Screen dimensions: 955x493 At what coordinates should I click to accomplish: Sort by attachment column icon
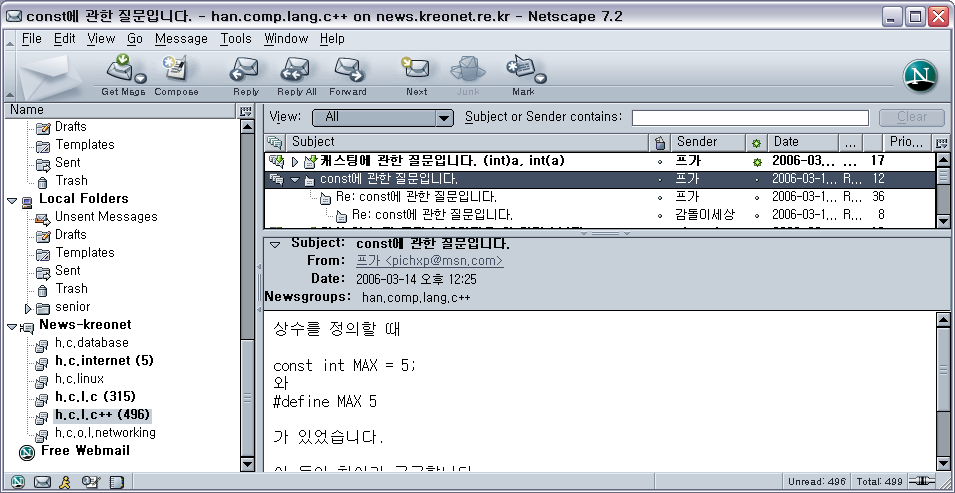pyautogui.click(x=659, y=143)
